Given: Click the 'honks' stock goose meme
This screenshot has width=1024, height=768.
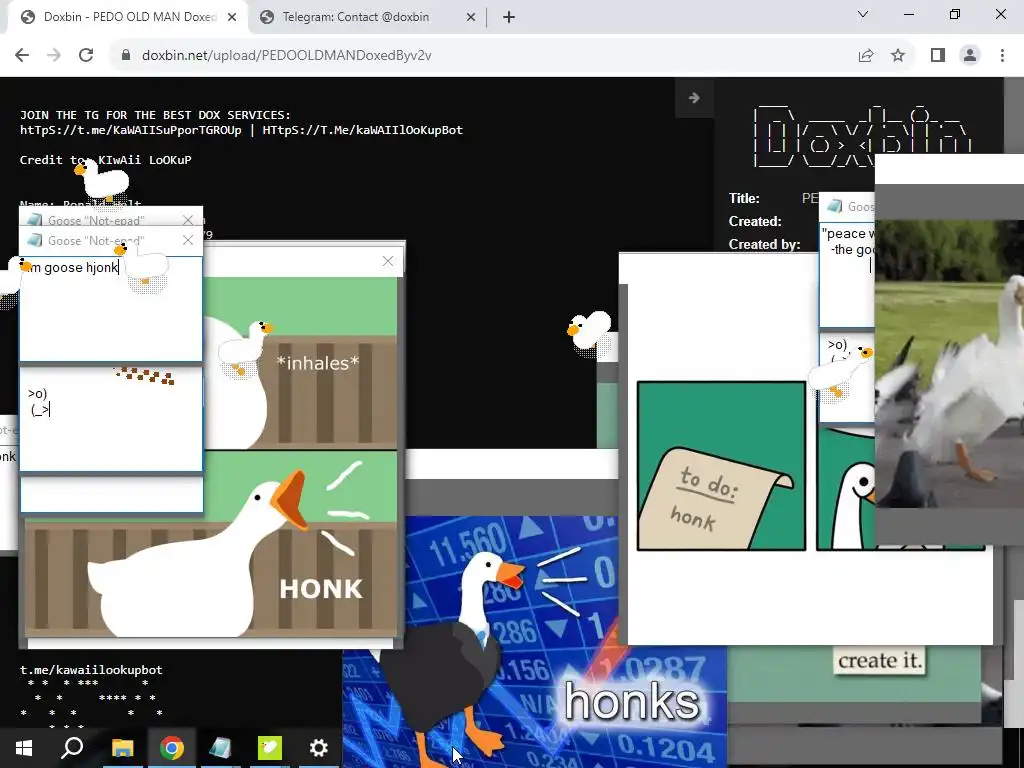Looking at the screenshot, I should point(534,640).
